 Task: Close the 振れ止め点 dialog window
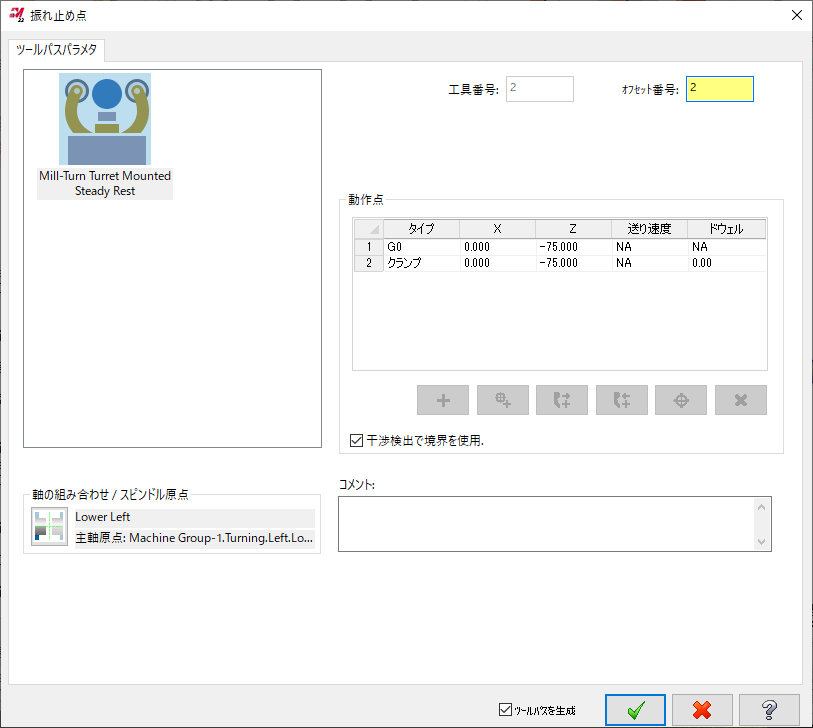pos(797,15)
